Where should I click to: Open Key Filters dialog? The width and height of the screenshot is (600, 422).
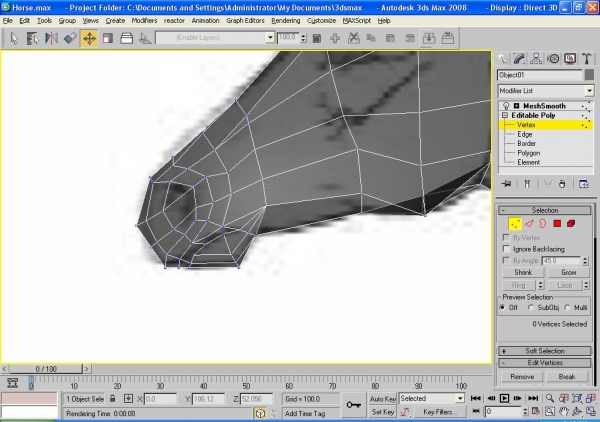(440, 412)
